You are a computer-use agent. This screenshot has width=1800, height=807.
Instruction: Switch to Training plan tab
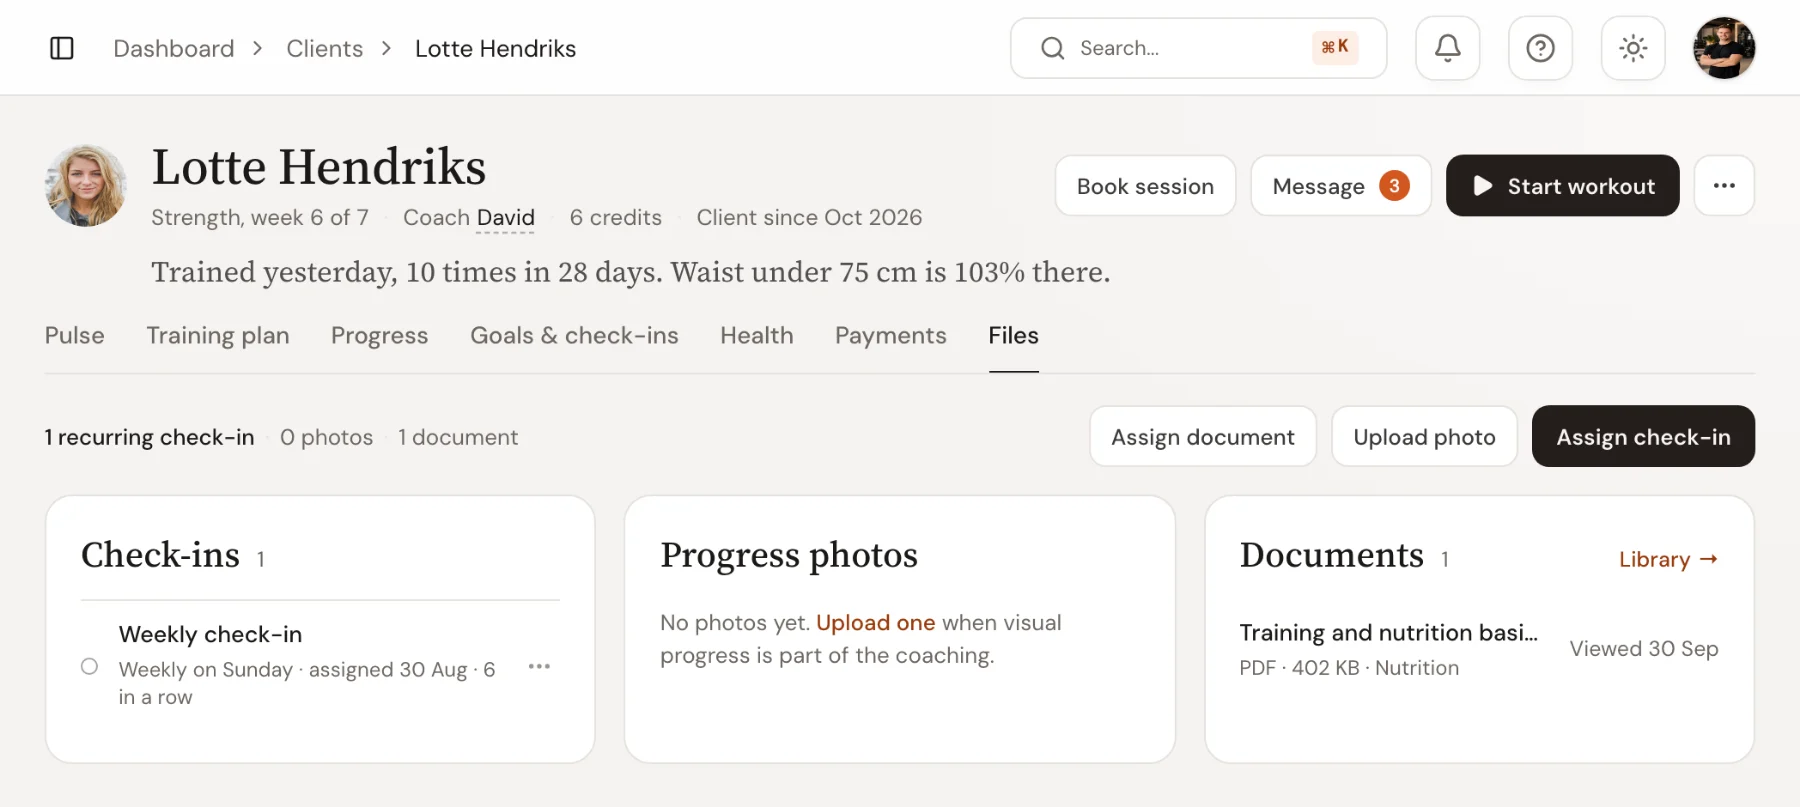218,336
